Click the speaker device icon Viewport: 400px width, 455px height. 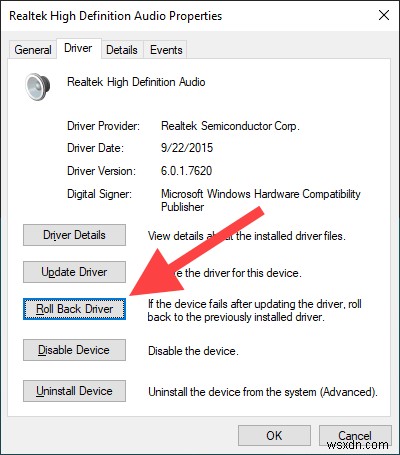click(38, 86)
